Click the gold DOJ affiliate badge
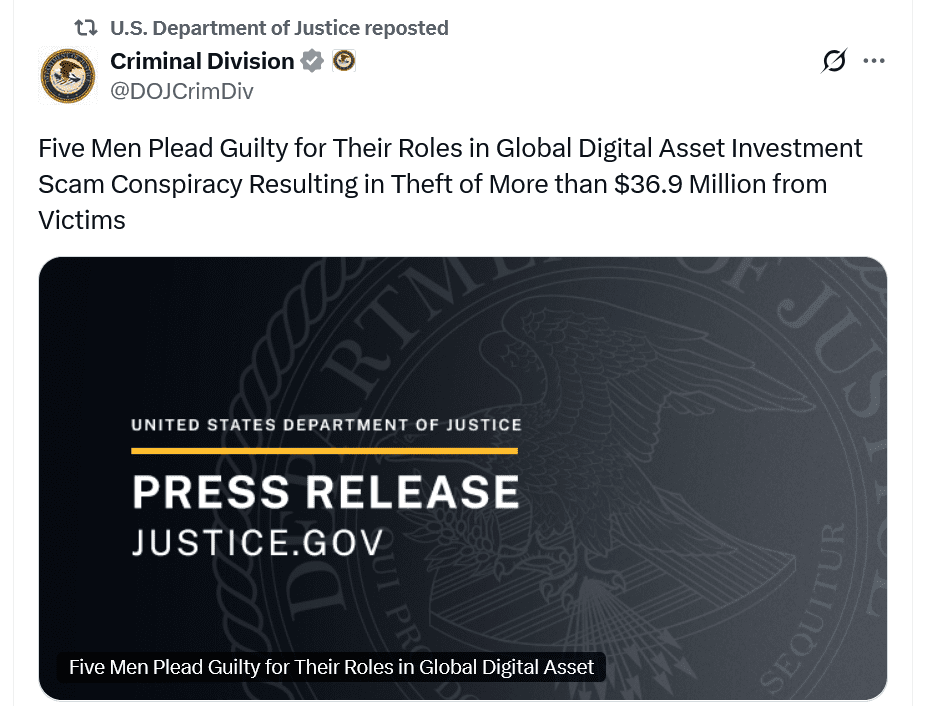925x706 pixels. point(344,60)
